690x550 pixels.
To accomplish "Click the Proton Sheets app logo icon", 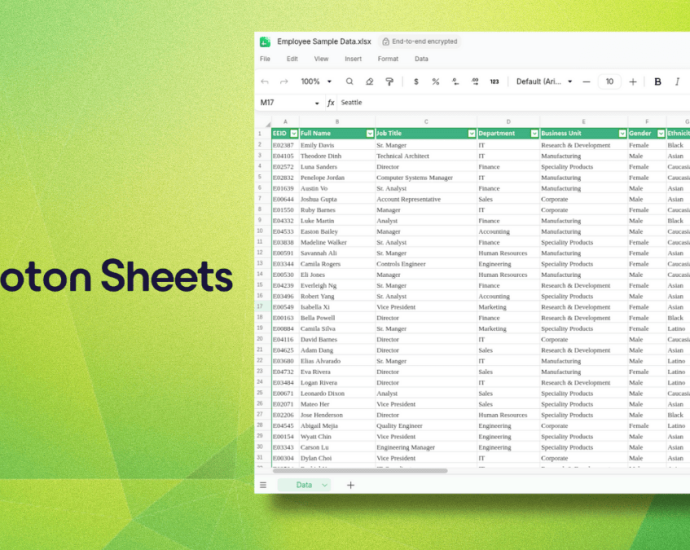I will tap(265, 42).
